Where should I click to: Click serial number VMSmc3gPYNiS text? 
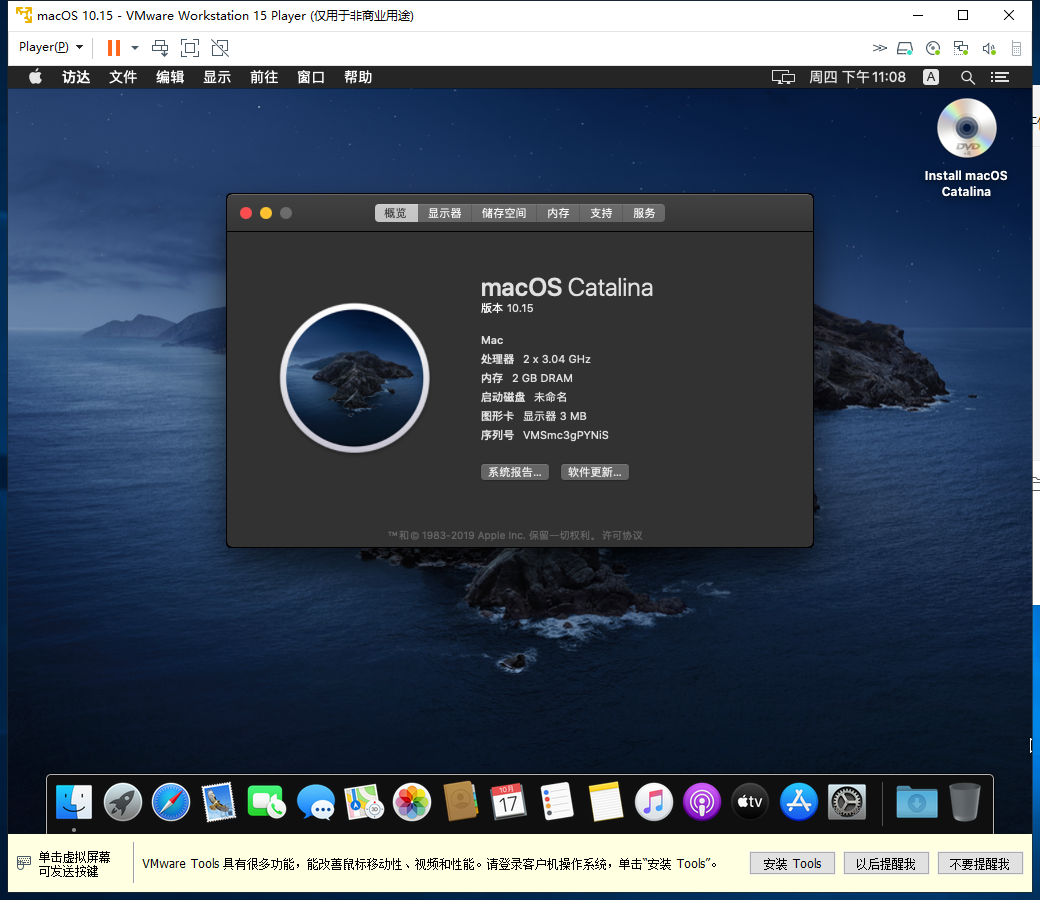tap(566, 435)
